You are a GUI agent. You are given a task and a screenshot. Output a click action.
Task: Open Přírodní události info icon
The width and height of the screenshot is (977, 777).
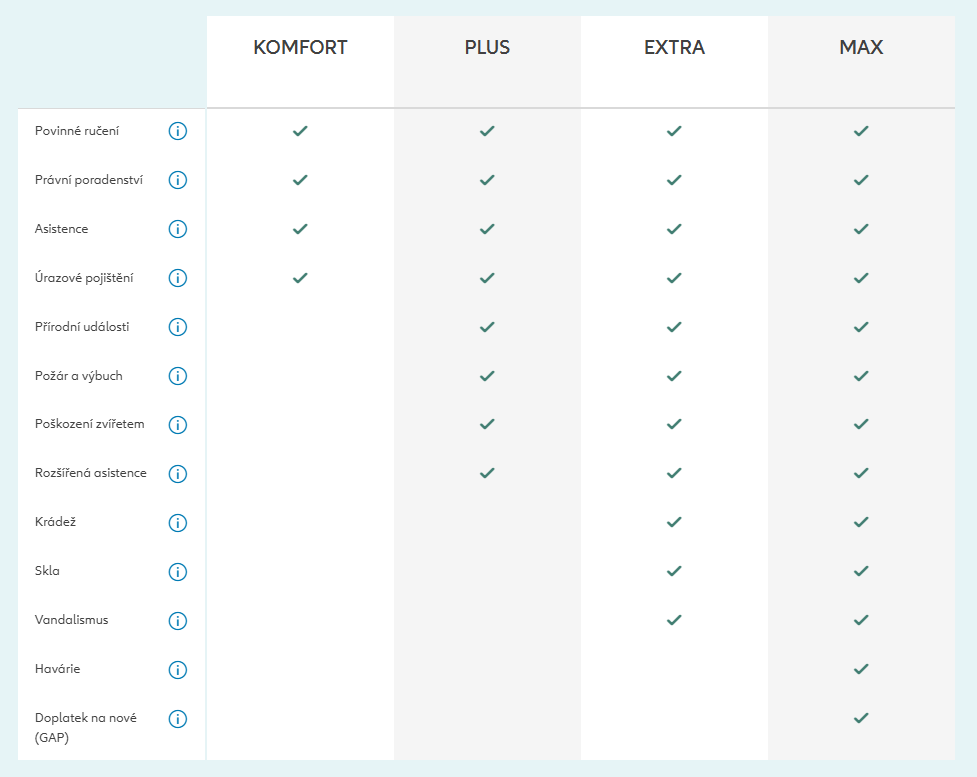pyautogui.click(x=178, y=327)
